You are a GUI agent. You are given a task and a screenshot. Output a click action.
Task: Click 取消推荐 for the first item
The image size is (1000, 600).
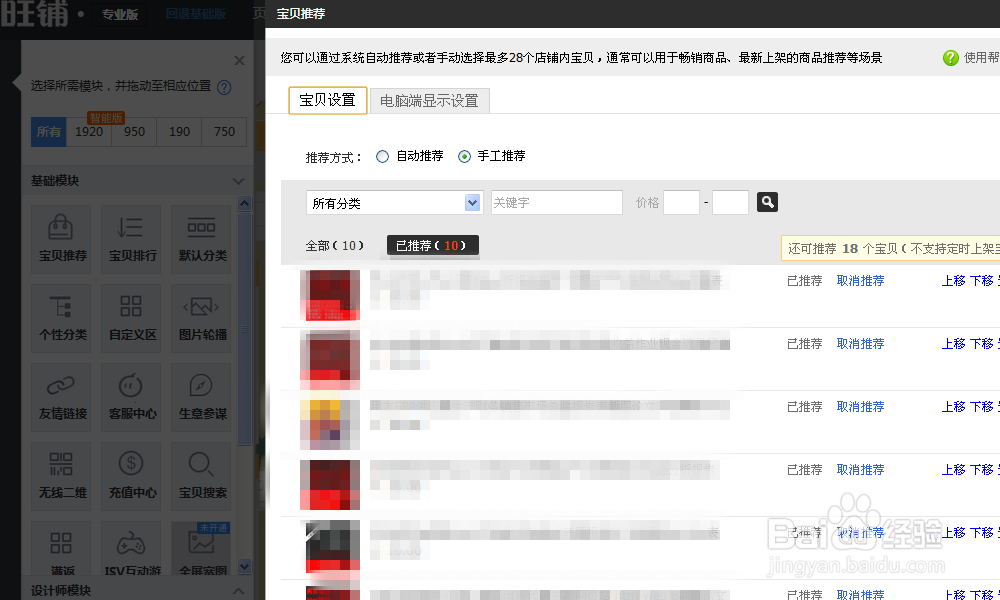(x=860, y=281)
